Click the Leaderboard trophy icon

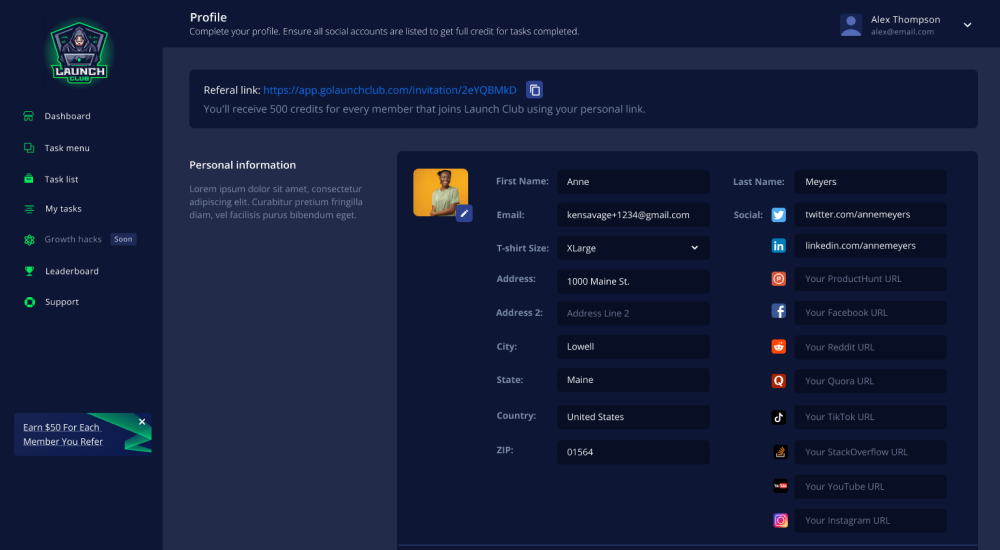(x=29, y=271)
